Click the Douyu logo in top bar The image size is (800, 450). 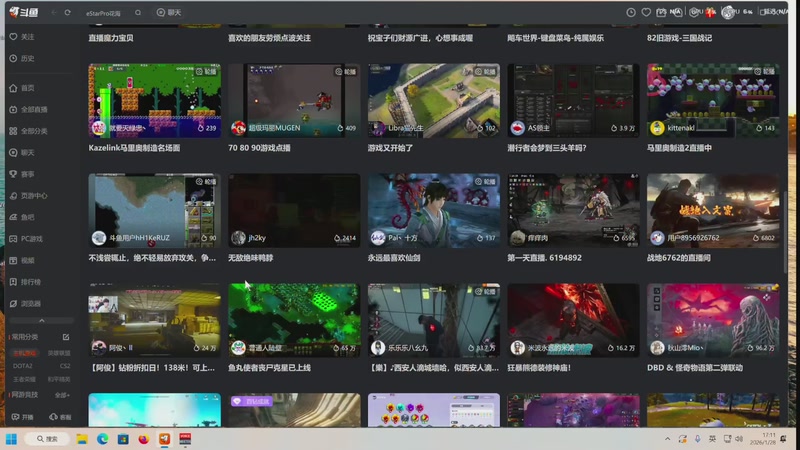(x=23, y=12)
